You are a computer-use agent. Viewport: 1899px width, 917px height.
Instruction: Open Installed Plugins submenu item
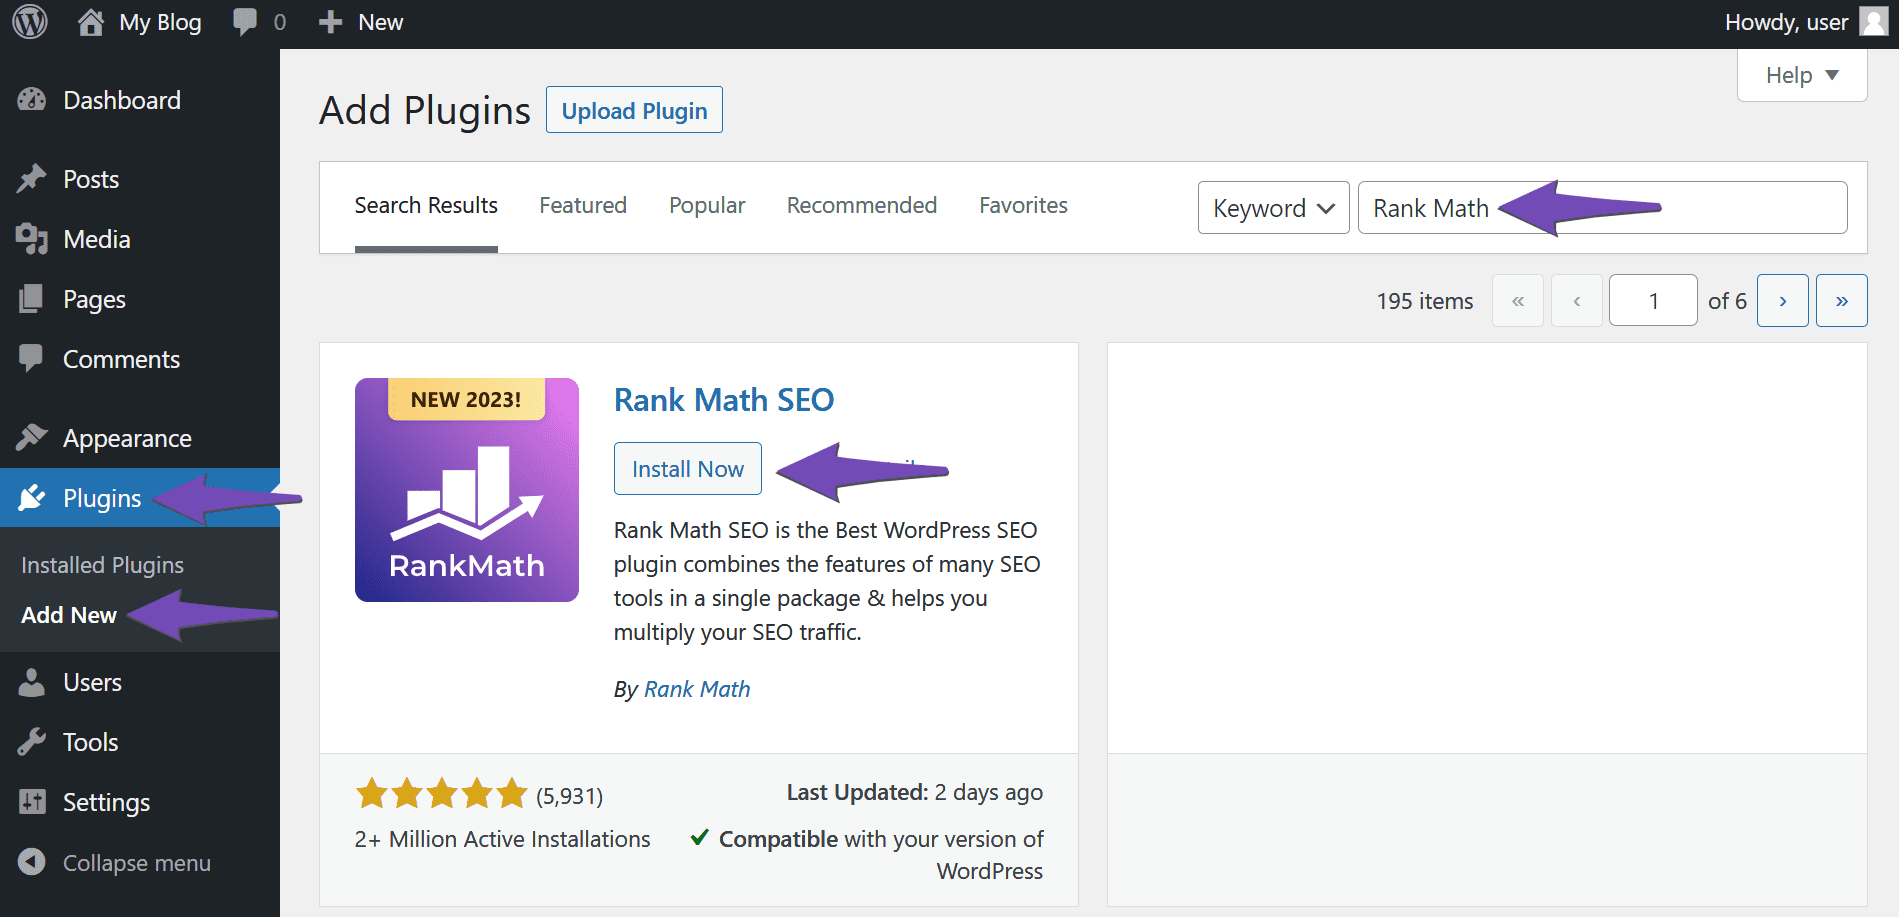click(102, 565)
